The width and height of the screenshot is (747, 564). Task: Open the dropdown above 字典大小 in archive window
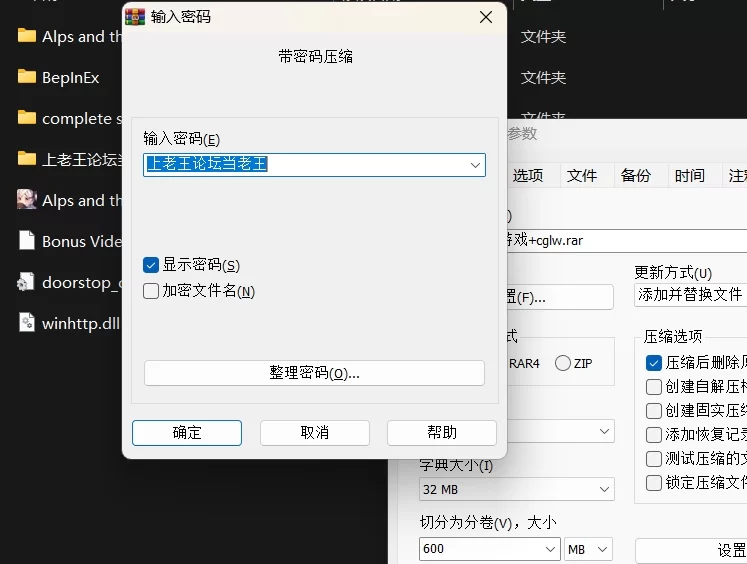pos(560,431)
